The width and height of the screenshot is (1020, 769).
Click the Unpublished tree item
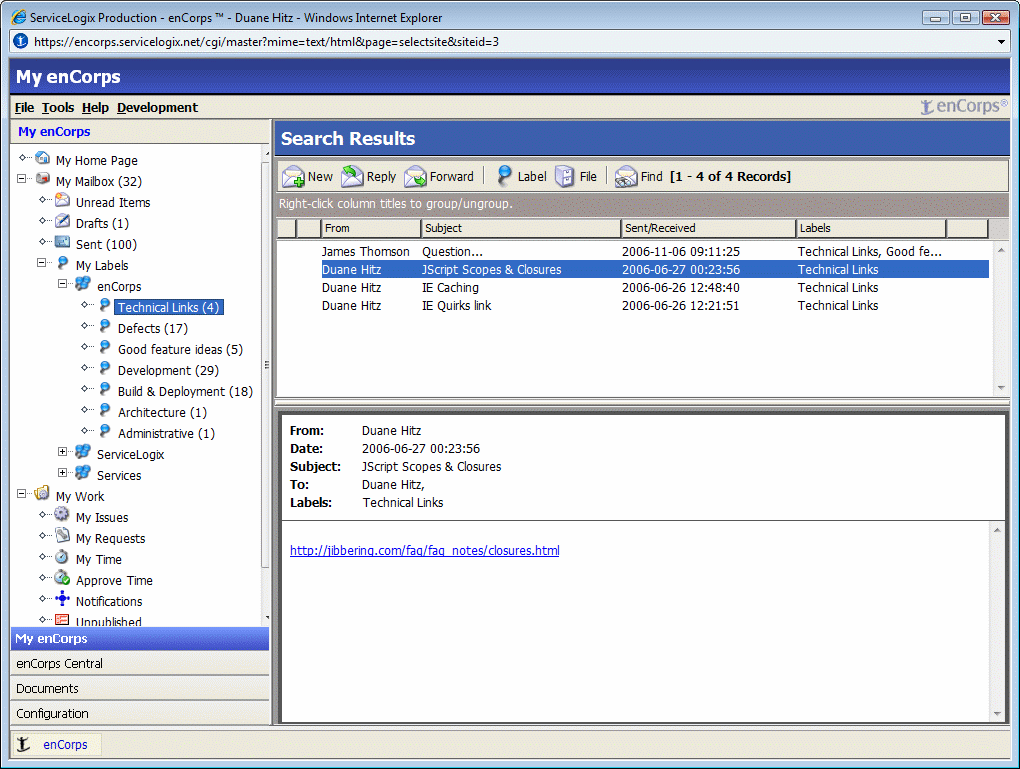coord(109,621)
